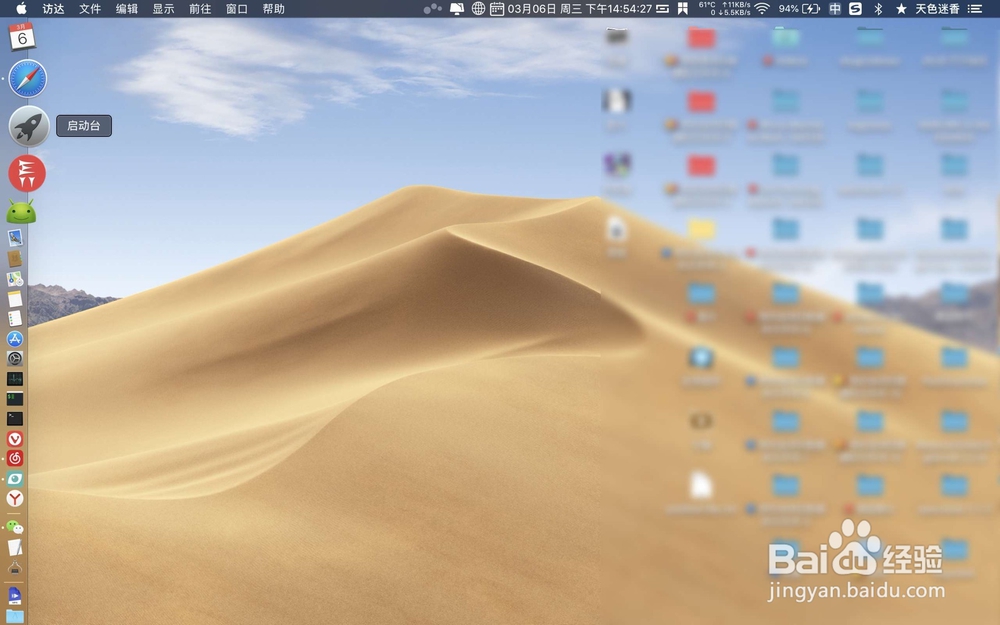Switch input method via the 中 indicator
Screen dimensions: 1000x625
pos(835,10)
